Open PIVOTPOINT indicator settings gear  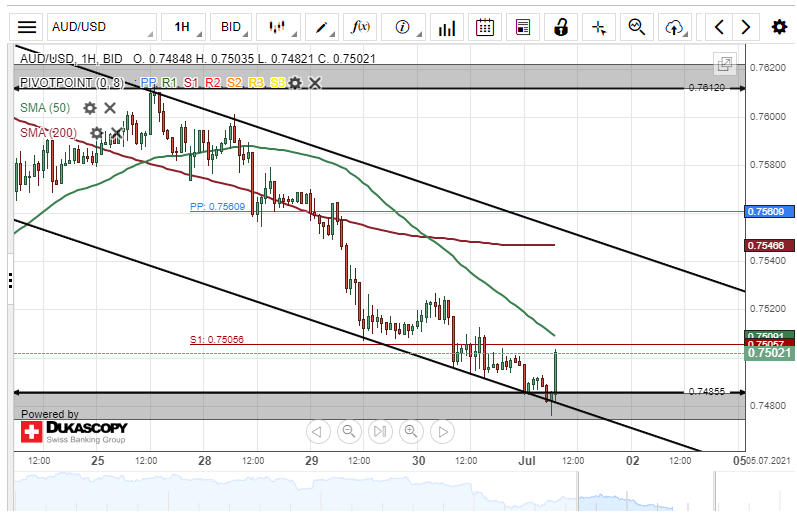point(295,83)
